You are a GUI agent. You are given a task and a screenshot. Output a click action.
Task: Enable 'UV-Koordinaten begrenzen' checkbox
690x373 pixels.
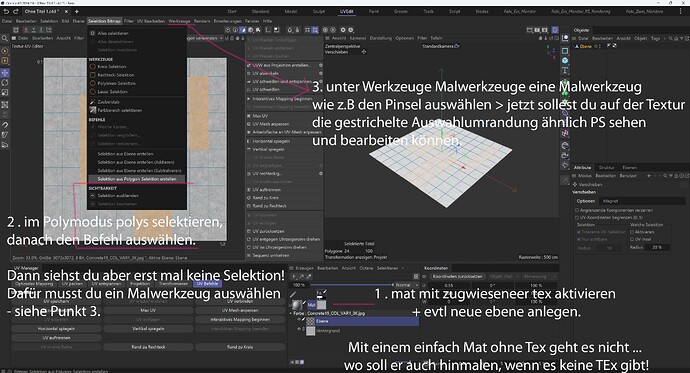coord(577,217)
